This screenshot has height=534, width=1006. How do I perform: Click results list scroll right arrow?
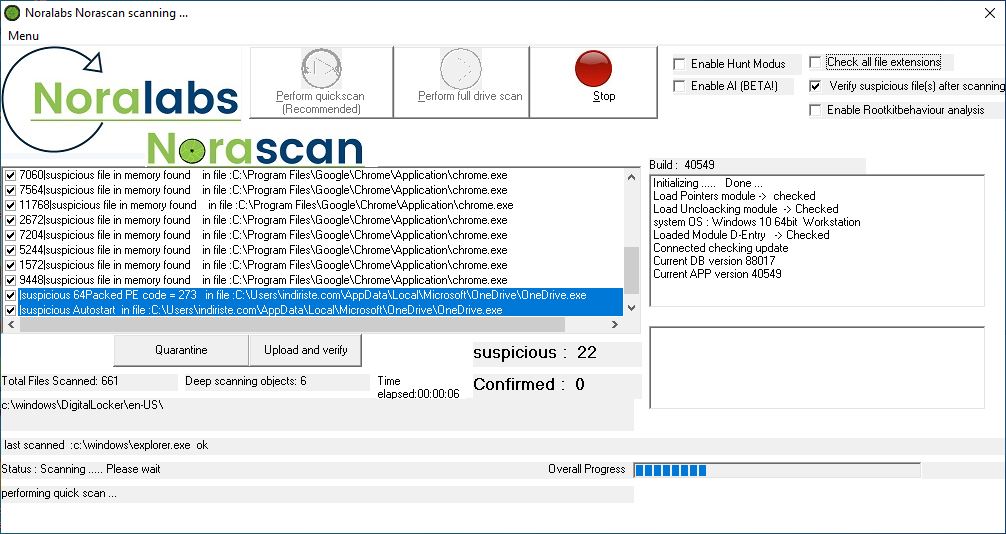pyautogui.click(x=615, y=325)
